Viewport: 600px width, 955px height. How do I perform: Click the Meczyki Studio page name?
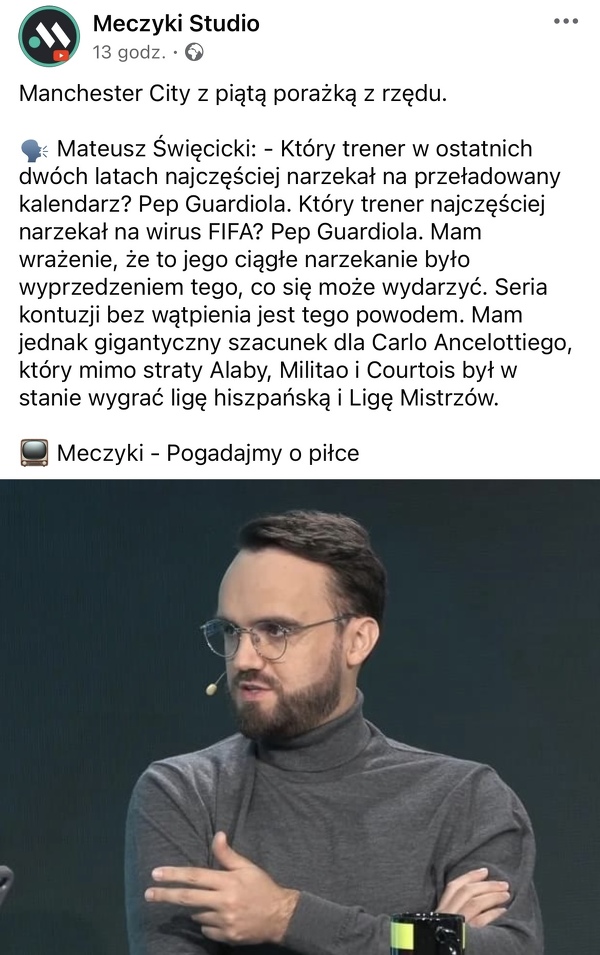pyautogui.click(x=176, y=23)
